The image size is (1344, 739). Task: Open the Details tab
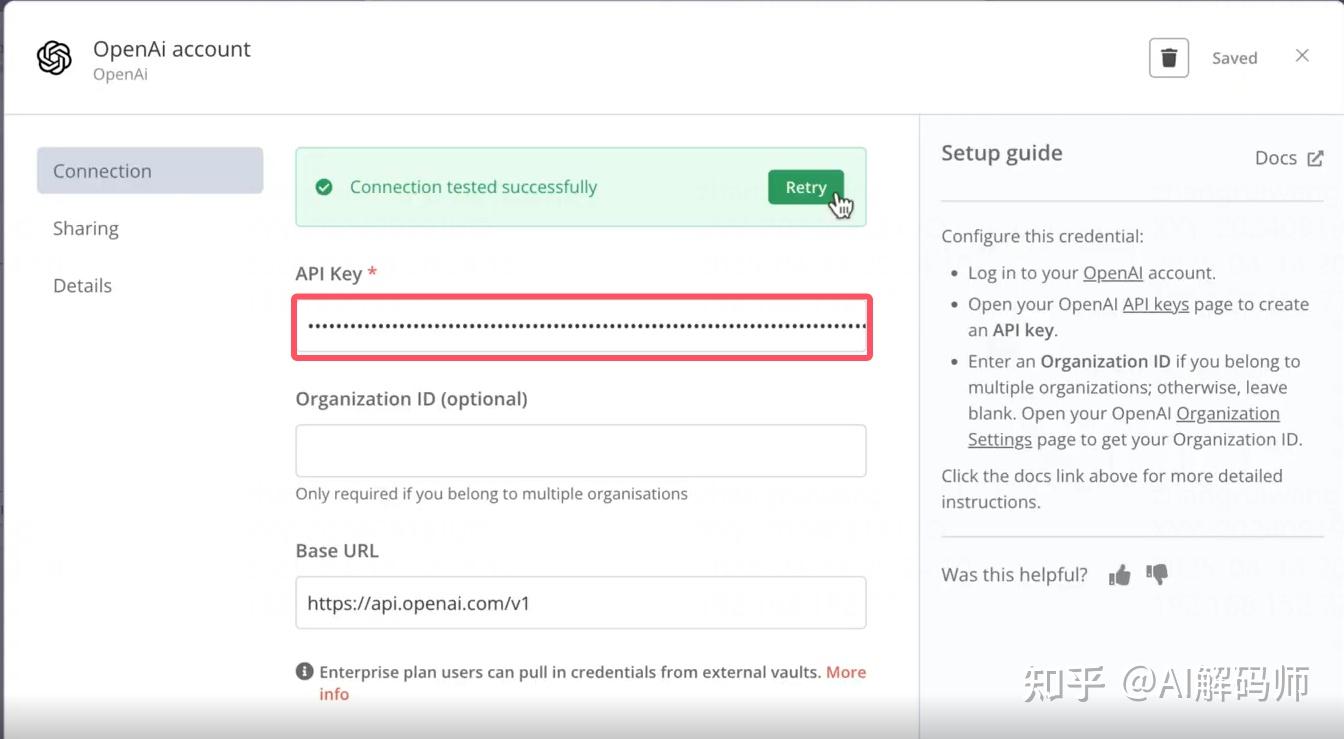82,286
